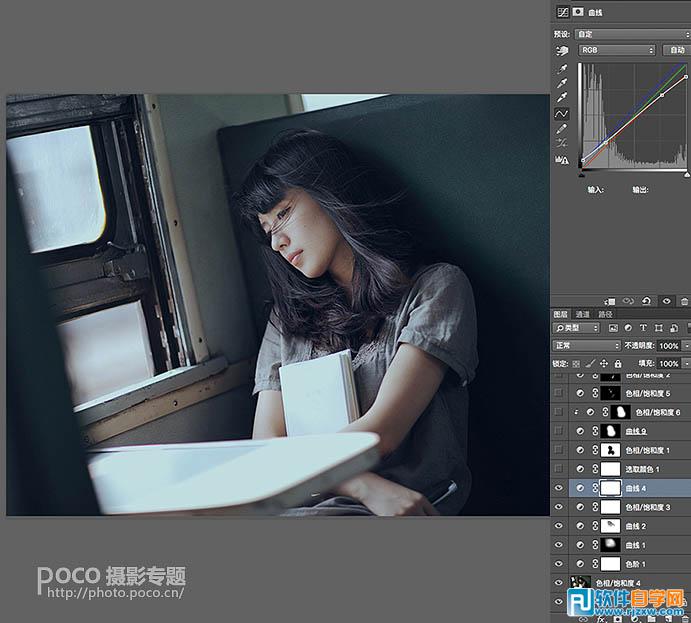This screenshot has width=691, height=623.
Task: Click the clip to layer icon
Action: point(610,301)
